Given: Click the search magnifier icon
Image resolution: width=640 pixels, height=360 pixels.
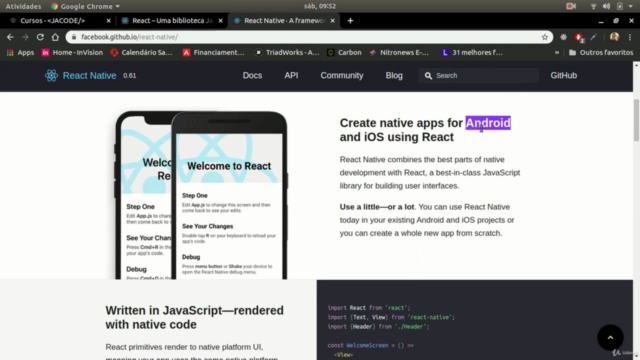Looking at the screenshot, I should [428, 76].
